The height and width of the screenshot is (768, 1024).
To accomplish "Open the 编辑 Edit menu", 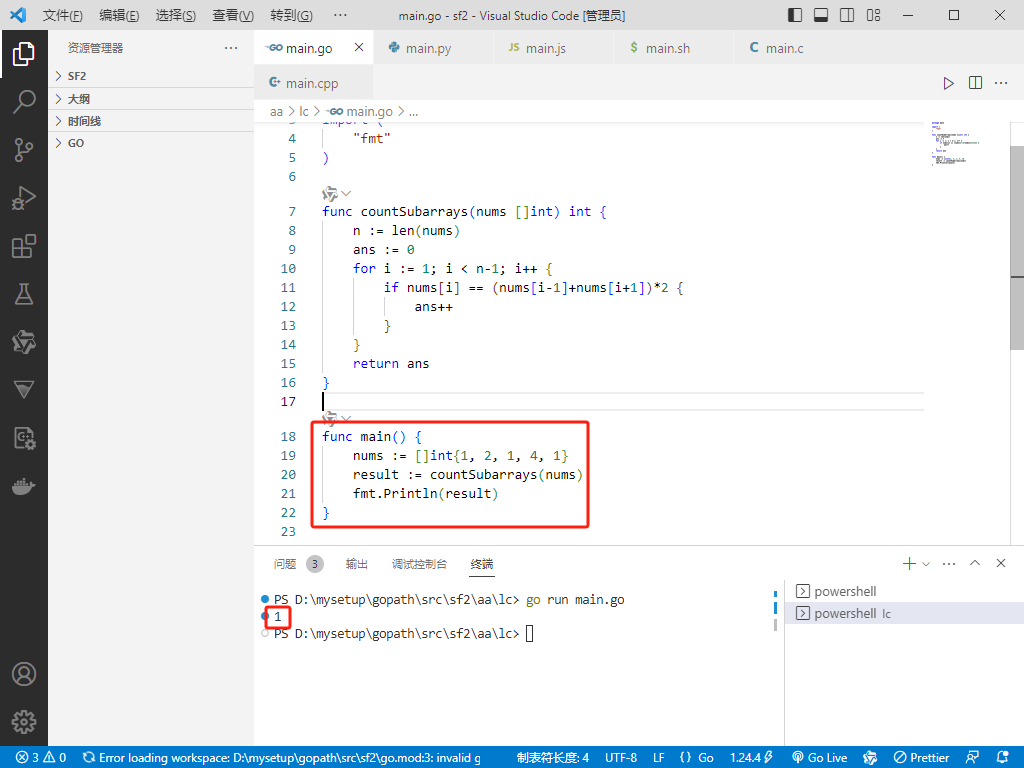I will (119, 15).
